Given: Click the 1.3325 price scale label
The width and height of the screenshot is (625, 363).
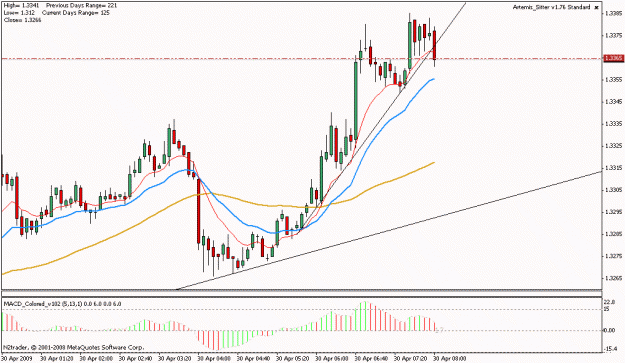Looking at the screenshot, I should (x=613, y=146).
